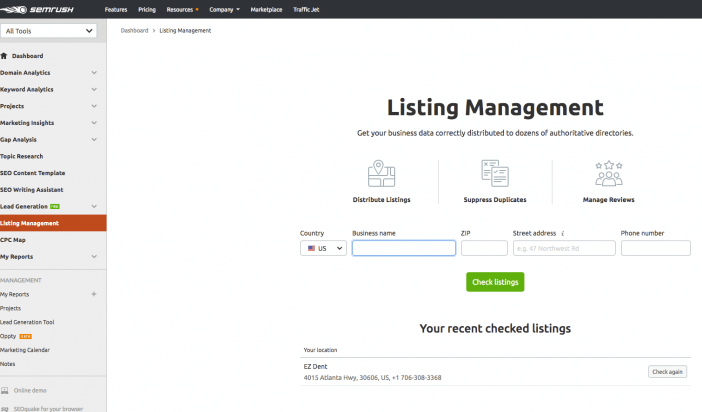The image size is (702, 412).
Task: Click the Suppress Duplicates label
Action: tap(495, 200)
